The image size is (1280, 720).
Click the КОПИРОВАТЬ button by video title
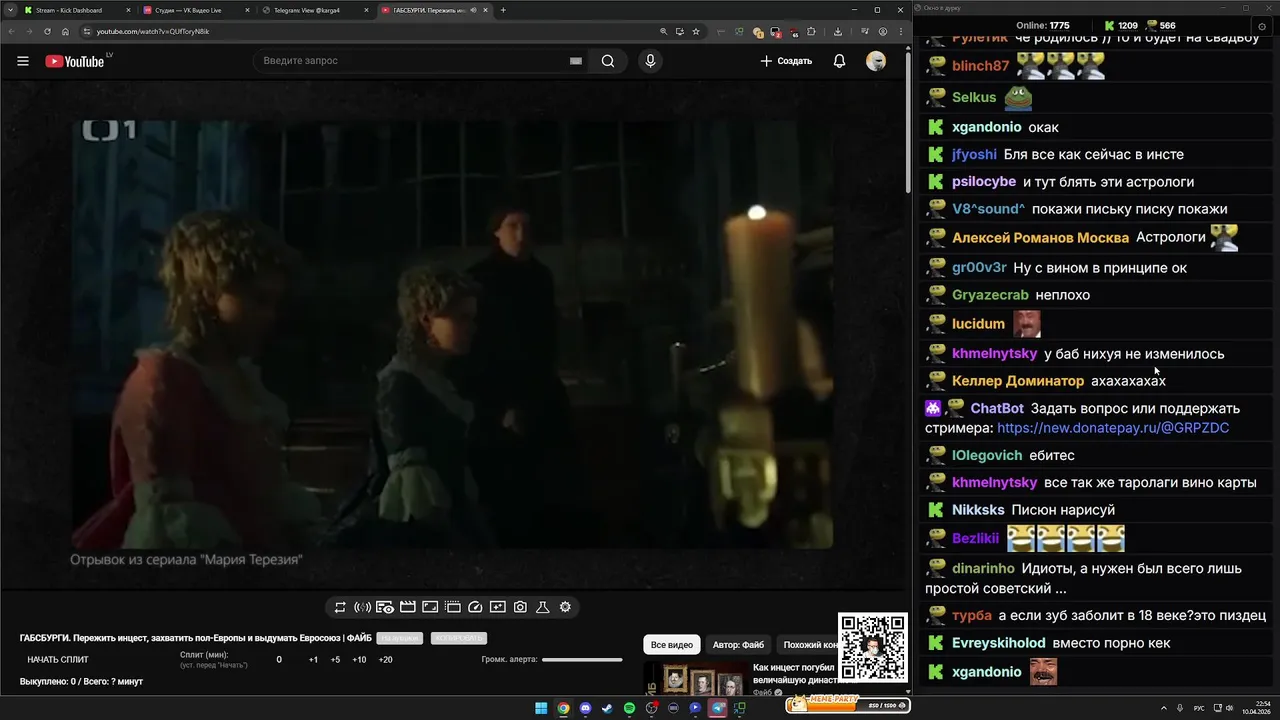point(458,638)
